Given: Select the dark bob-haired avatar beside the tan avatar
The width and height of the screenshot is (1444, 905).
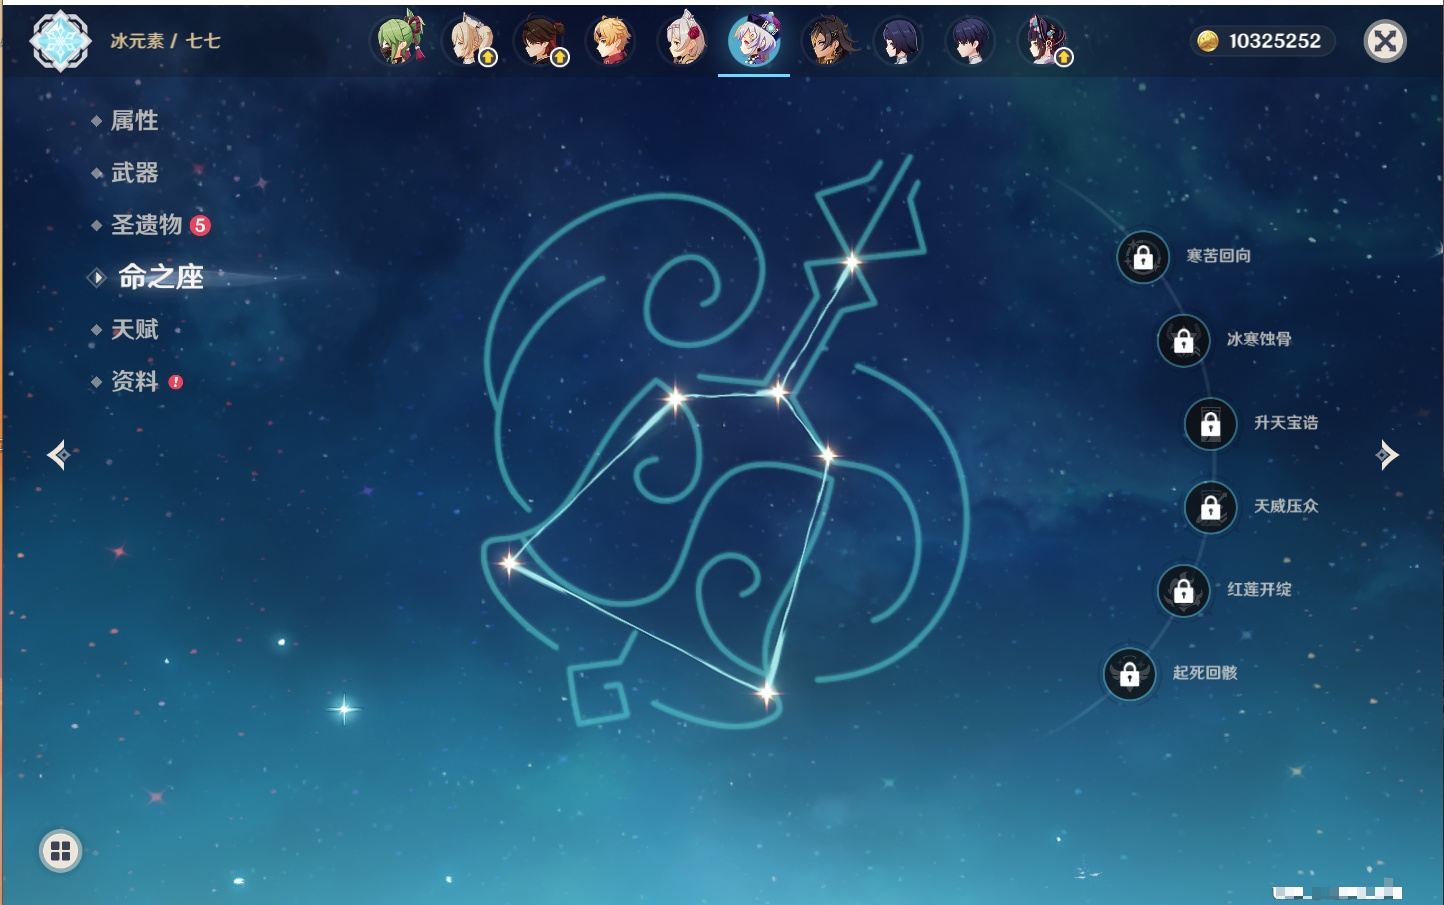Looking at the screenshot, I should coord(898,40).
